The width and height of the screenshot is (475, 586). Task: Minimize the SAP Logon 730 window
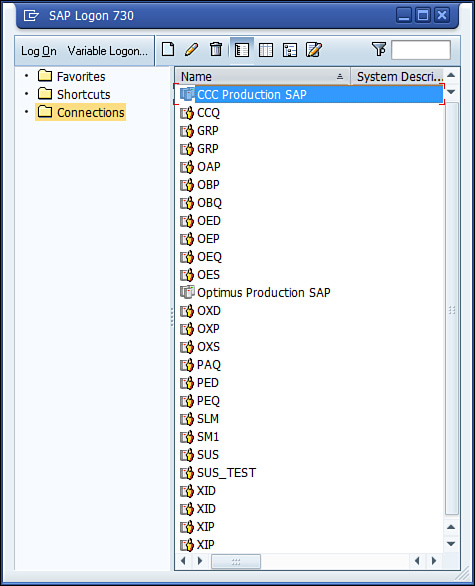click(404, 15)
